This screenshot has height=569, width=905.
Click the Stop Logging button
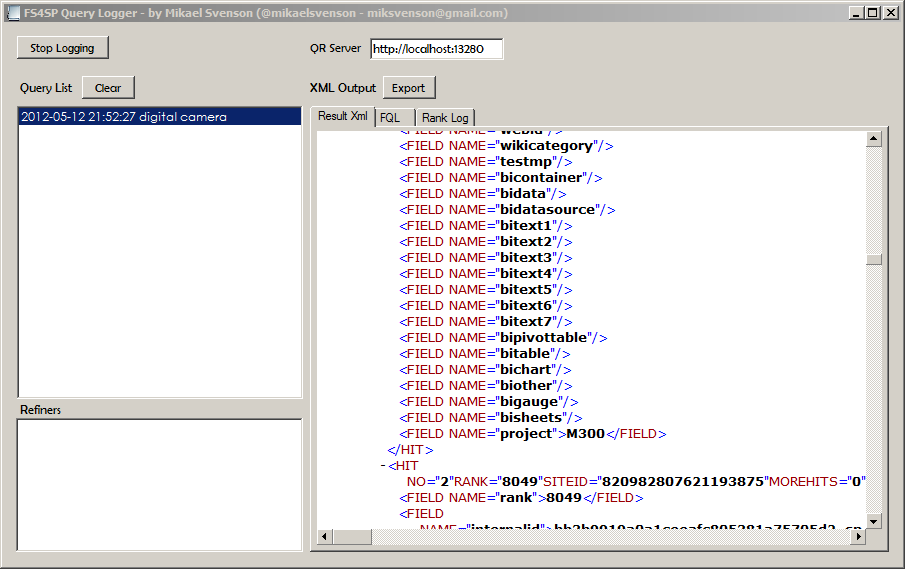[x=62, y=48]
